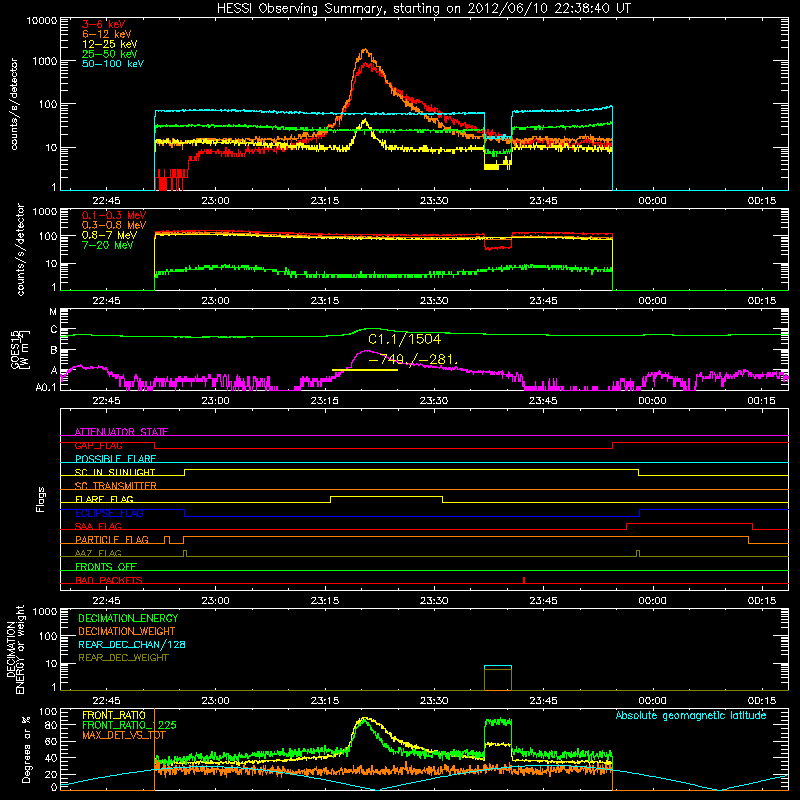Select the REAR_DEC_WEIGHT legend label
This screenshot has width=800, height=800.
pos(123,658)
